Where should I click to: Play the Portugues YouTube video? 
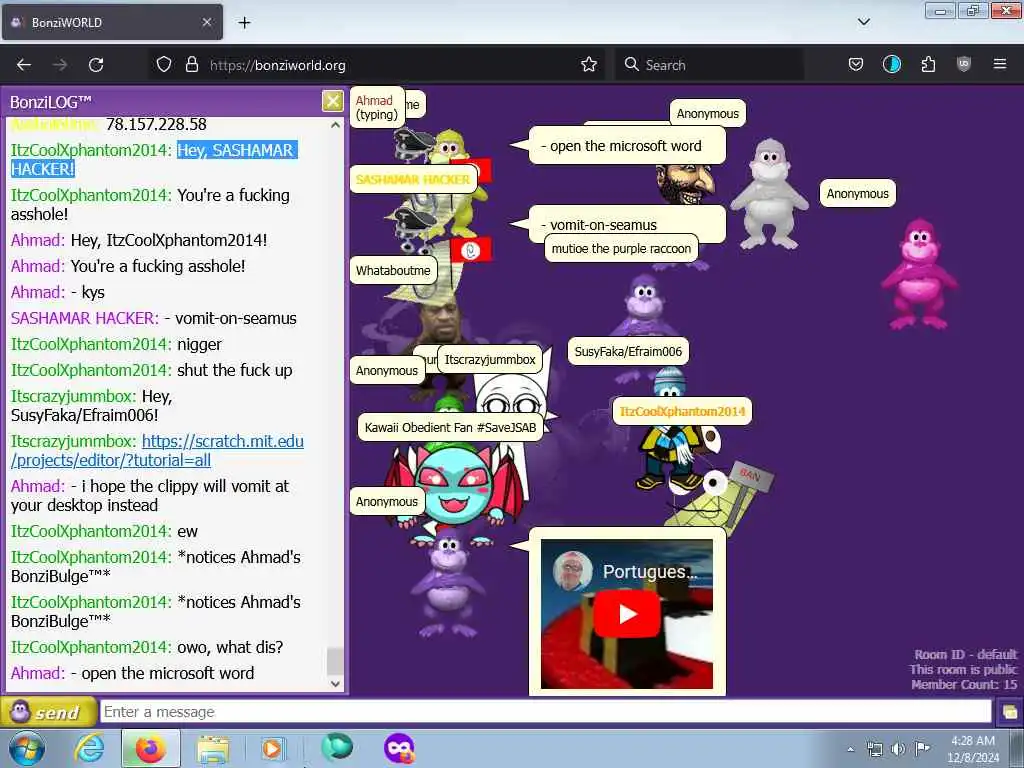pyautogui.click(x=627, y=613)
